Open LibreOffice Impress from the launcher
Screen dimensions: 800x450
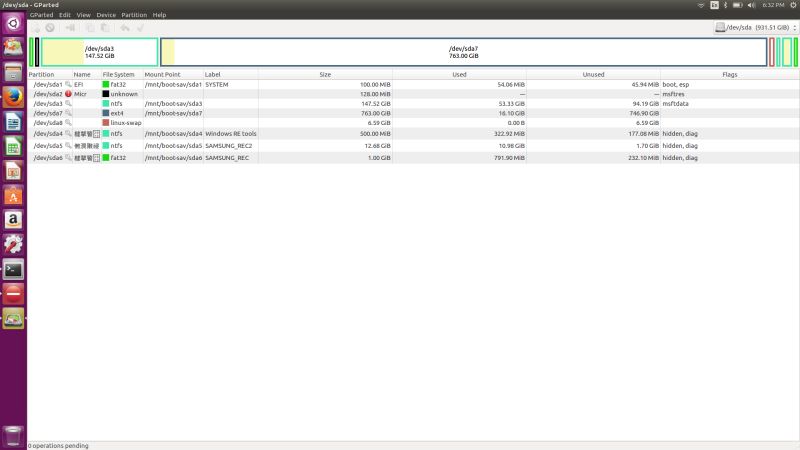pos(13,171)
